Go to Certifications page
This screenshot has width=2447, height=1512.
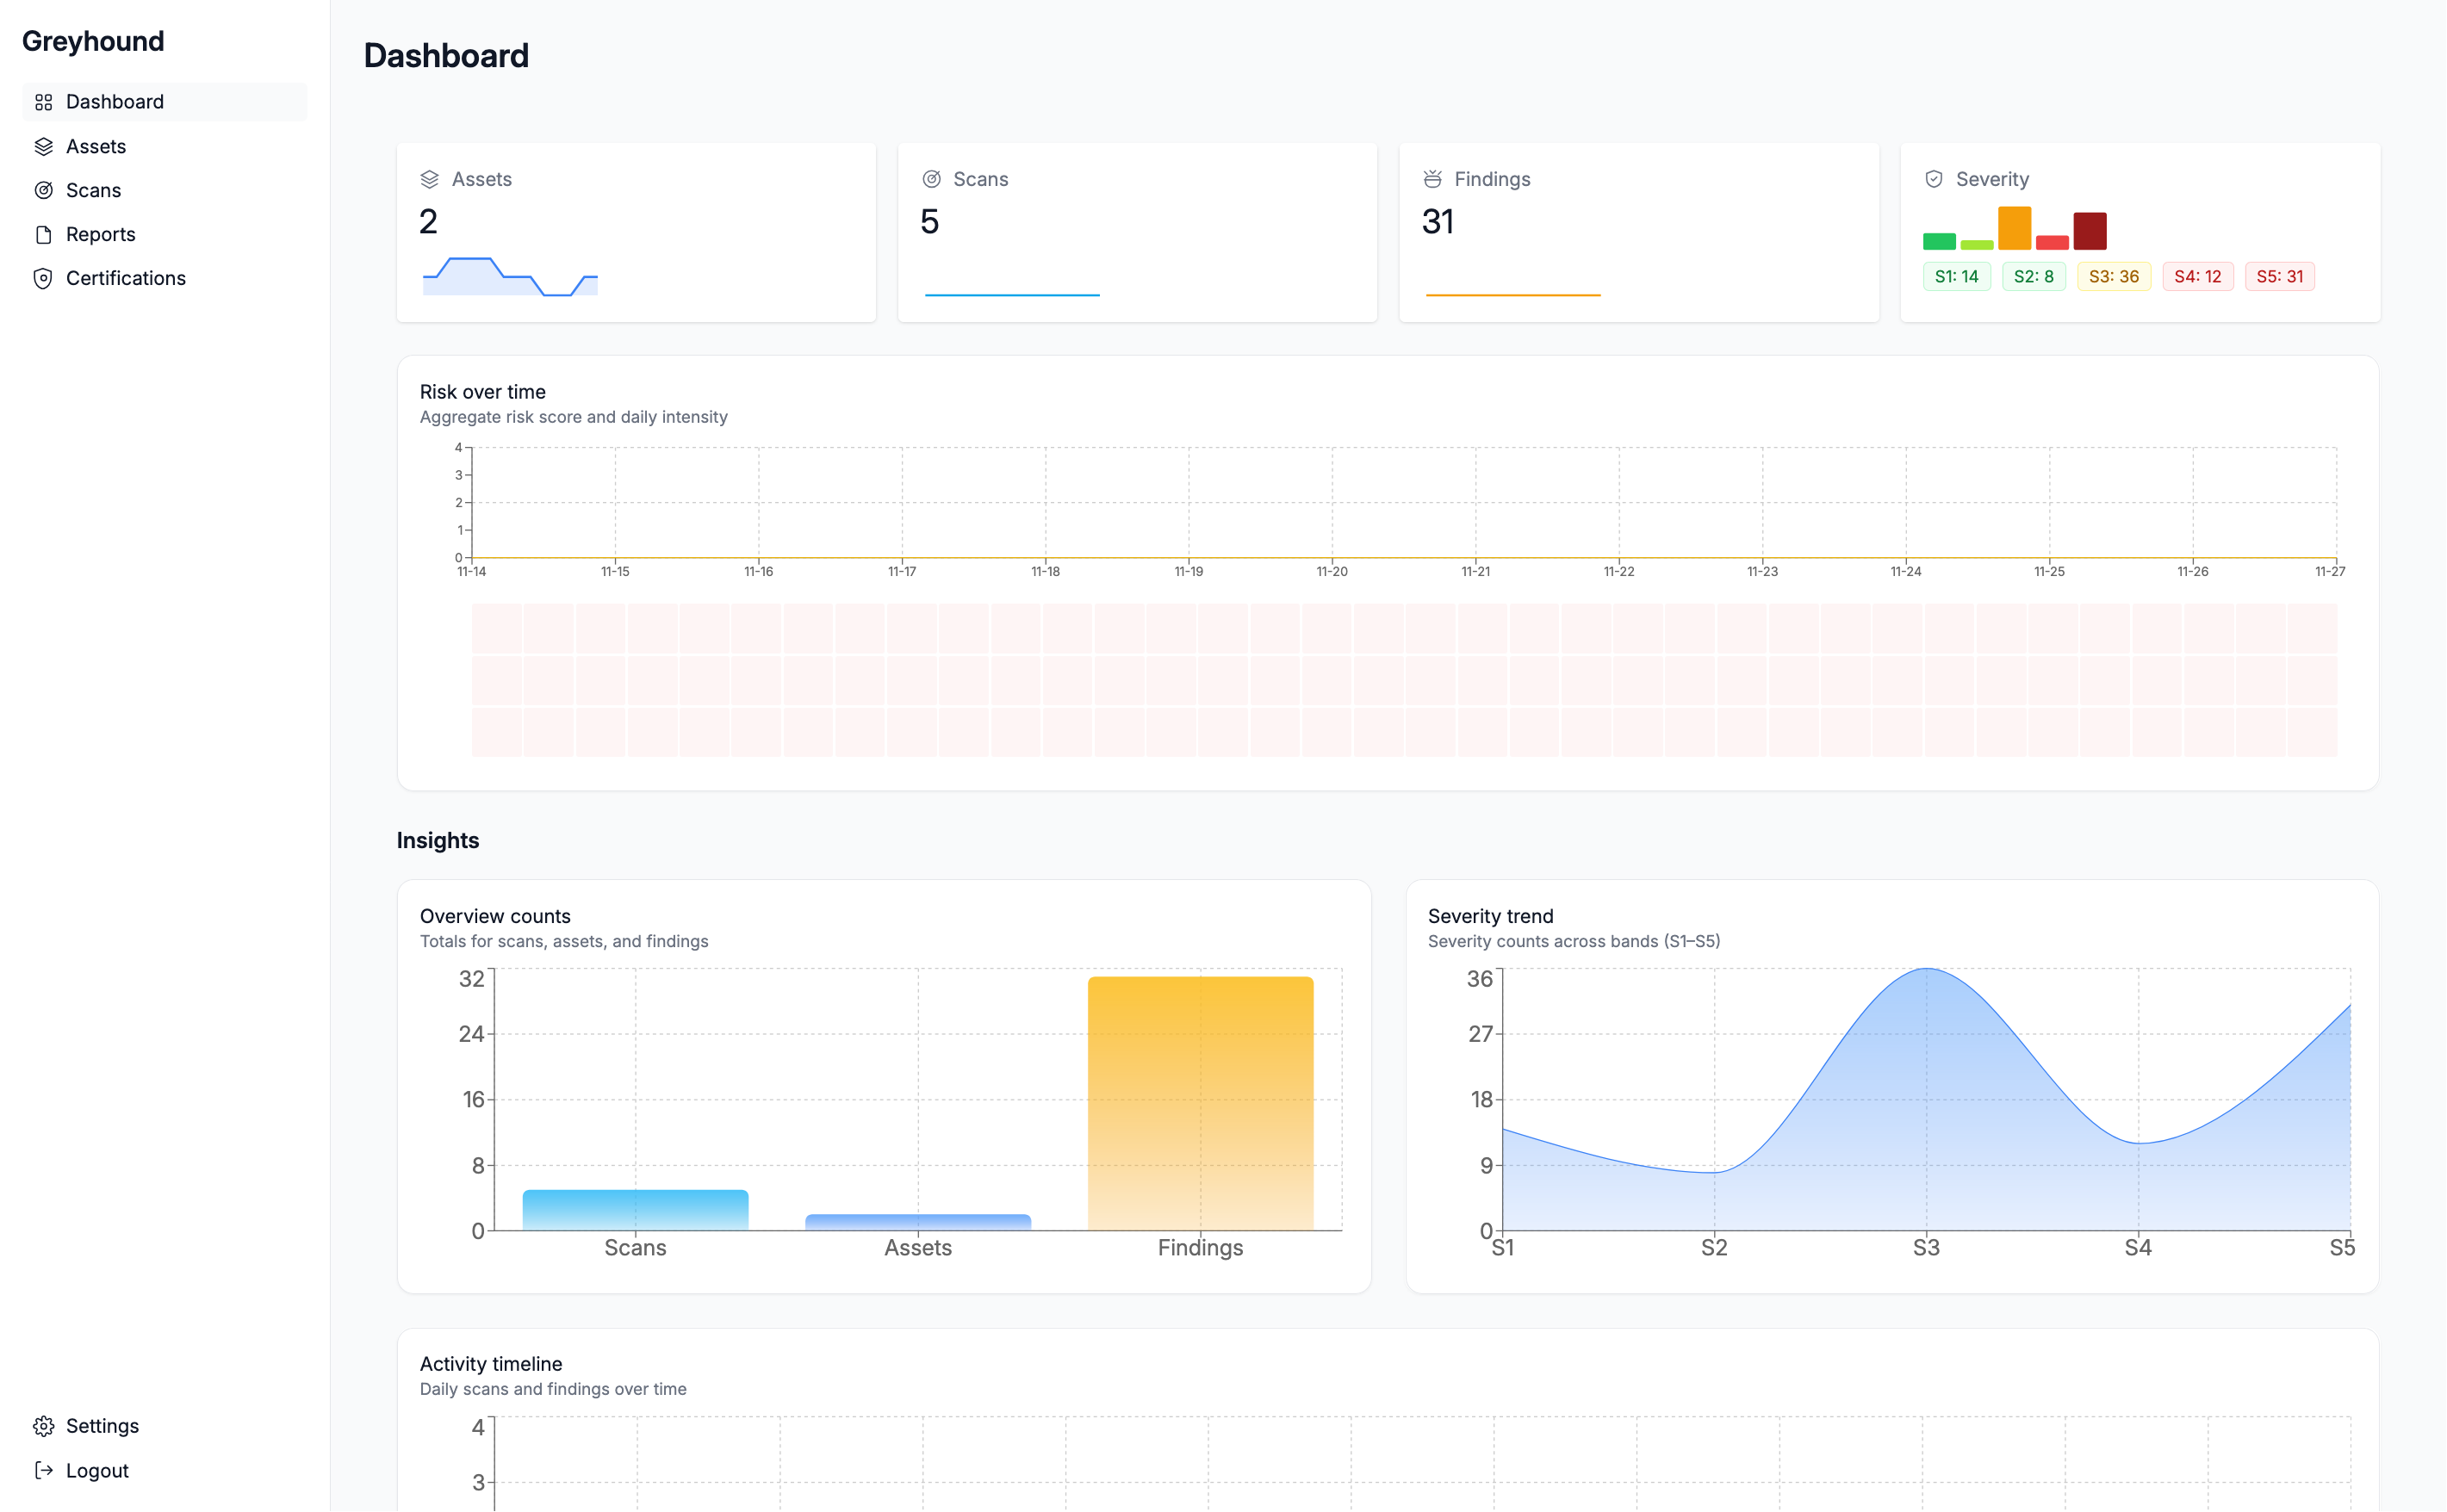(125, 278)
